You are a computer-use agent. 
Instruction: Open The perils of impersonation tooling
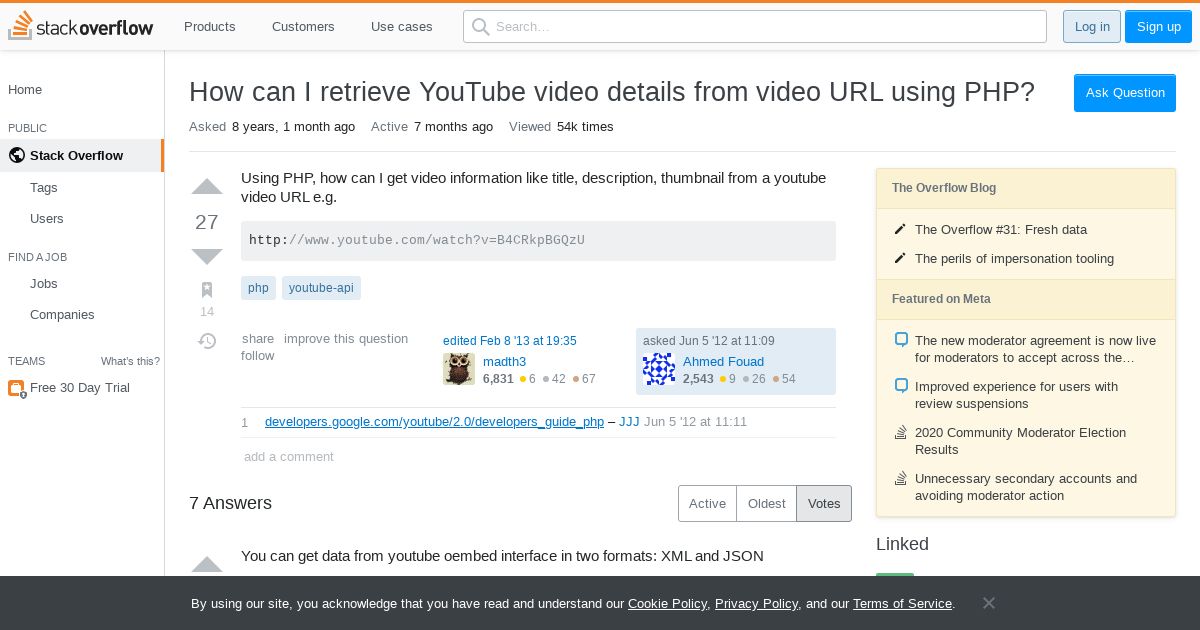pyautogui.click(x=1014, y=259)
